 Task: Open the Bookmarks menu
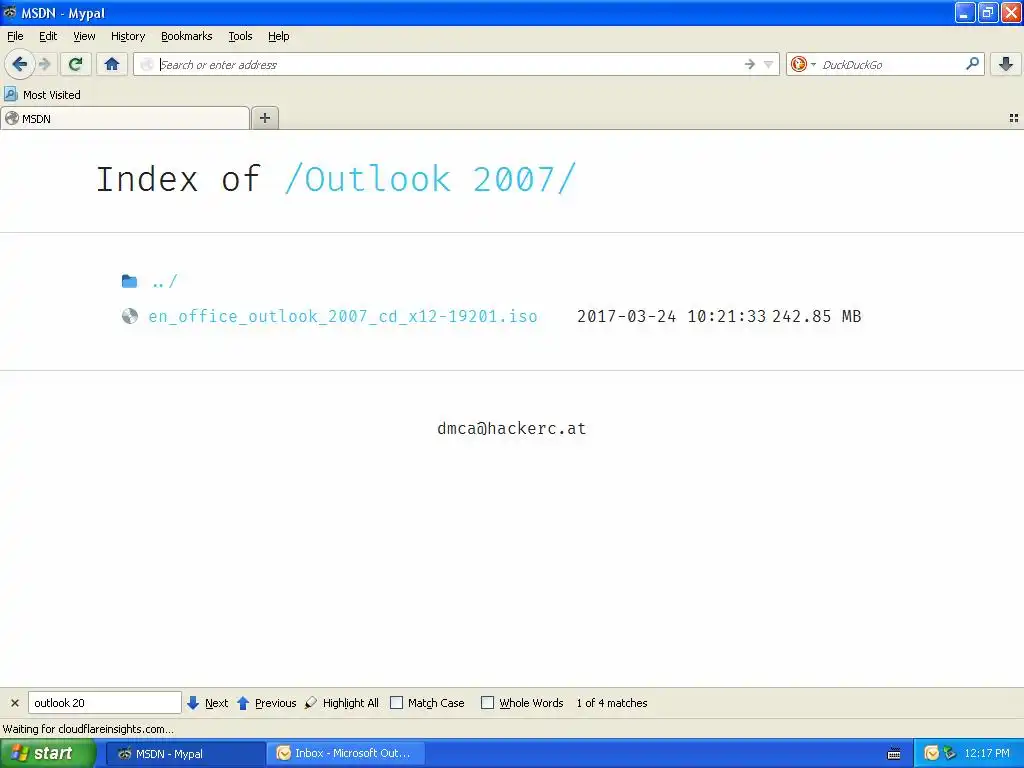point(187,36)
